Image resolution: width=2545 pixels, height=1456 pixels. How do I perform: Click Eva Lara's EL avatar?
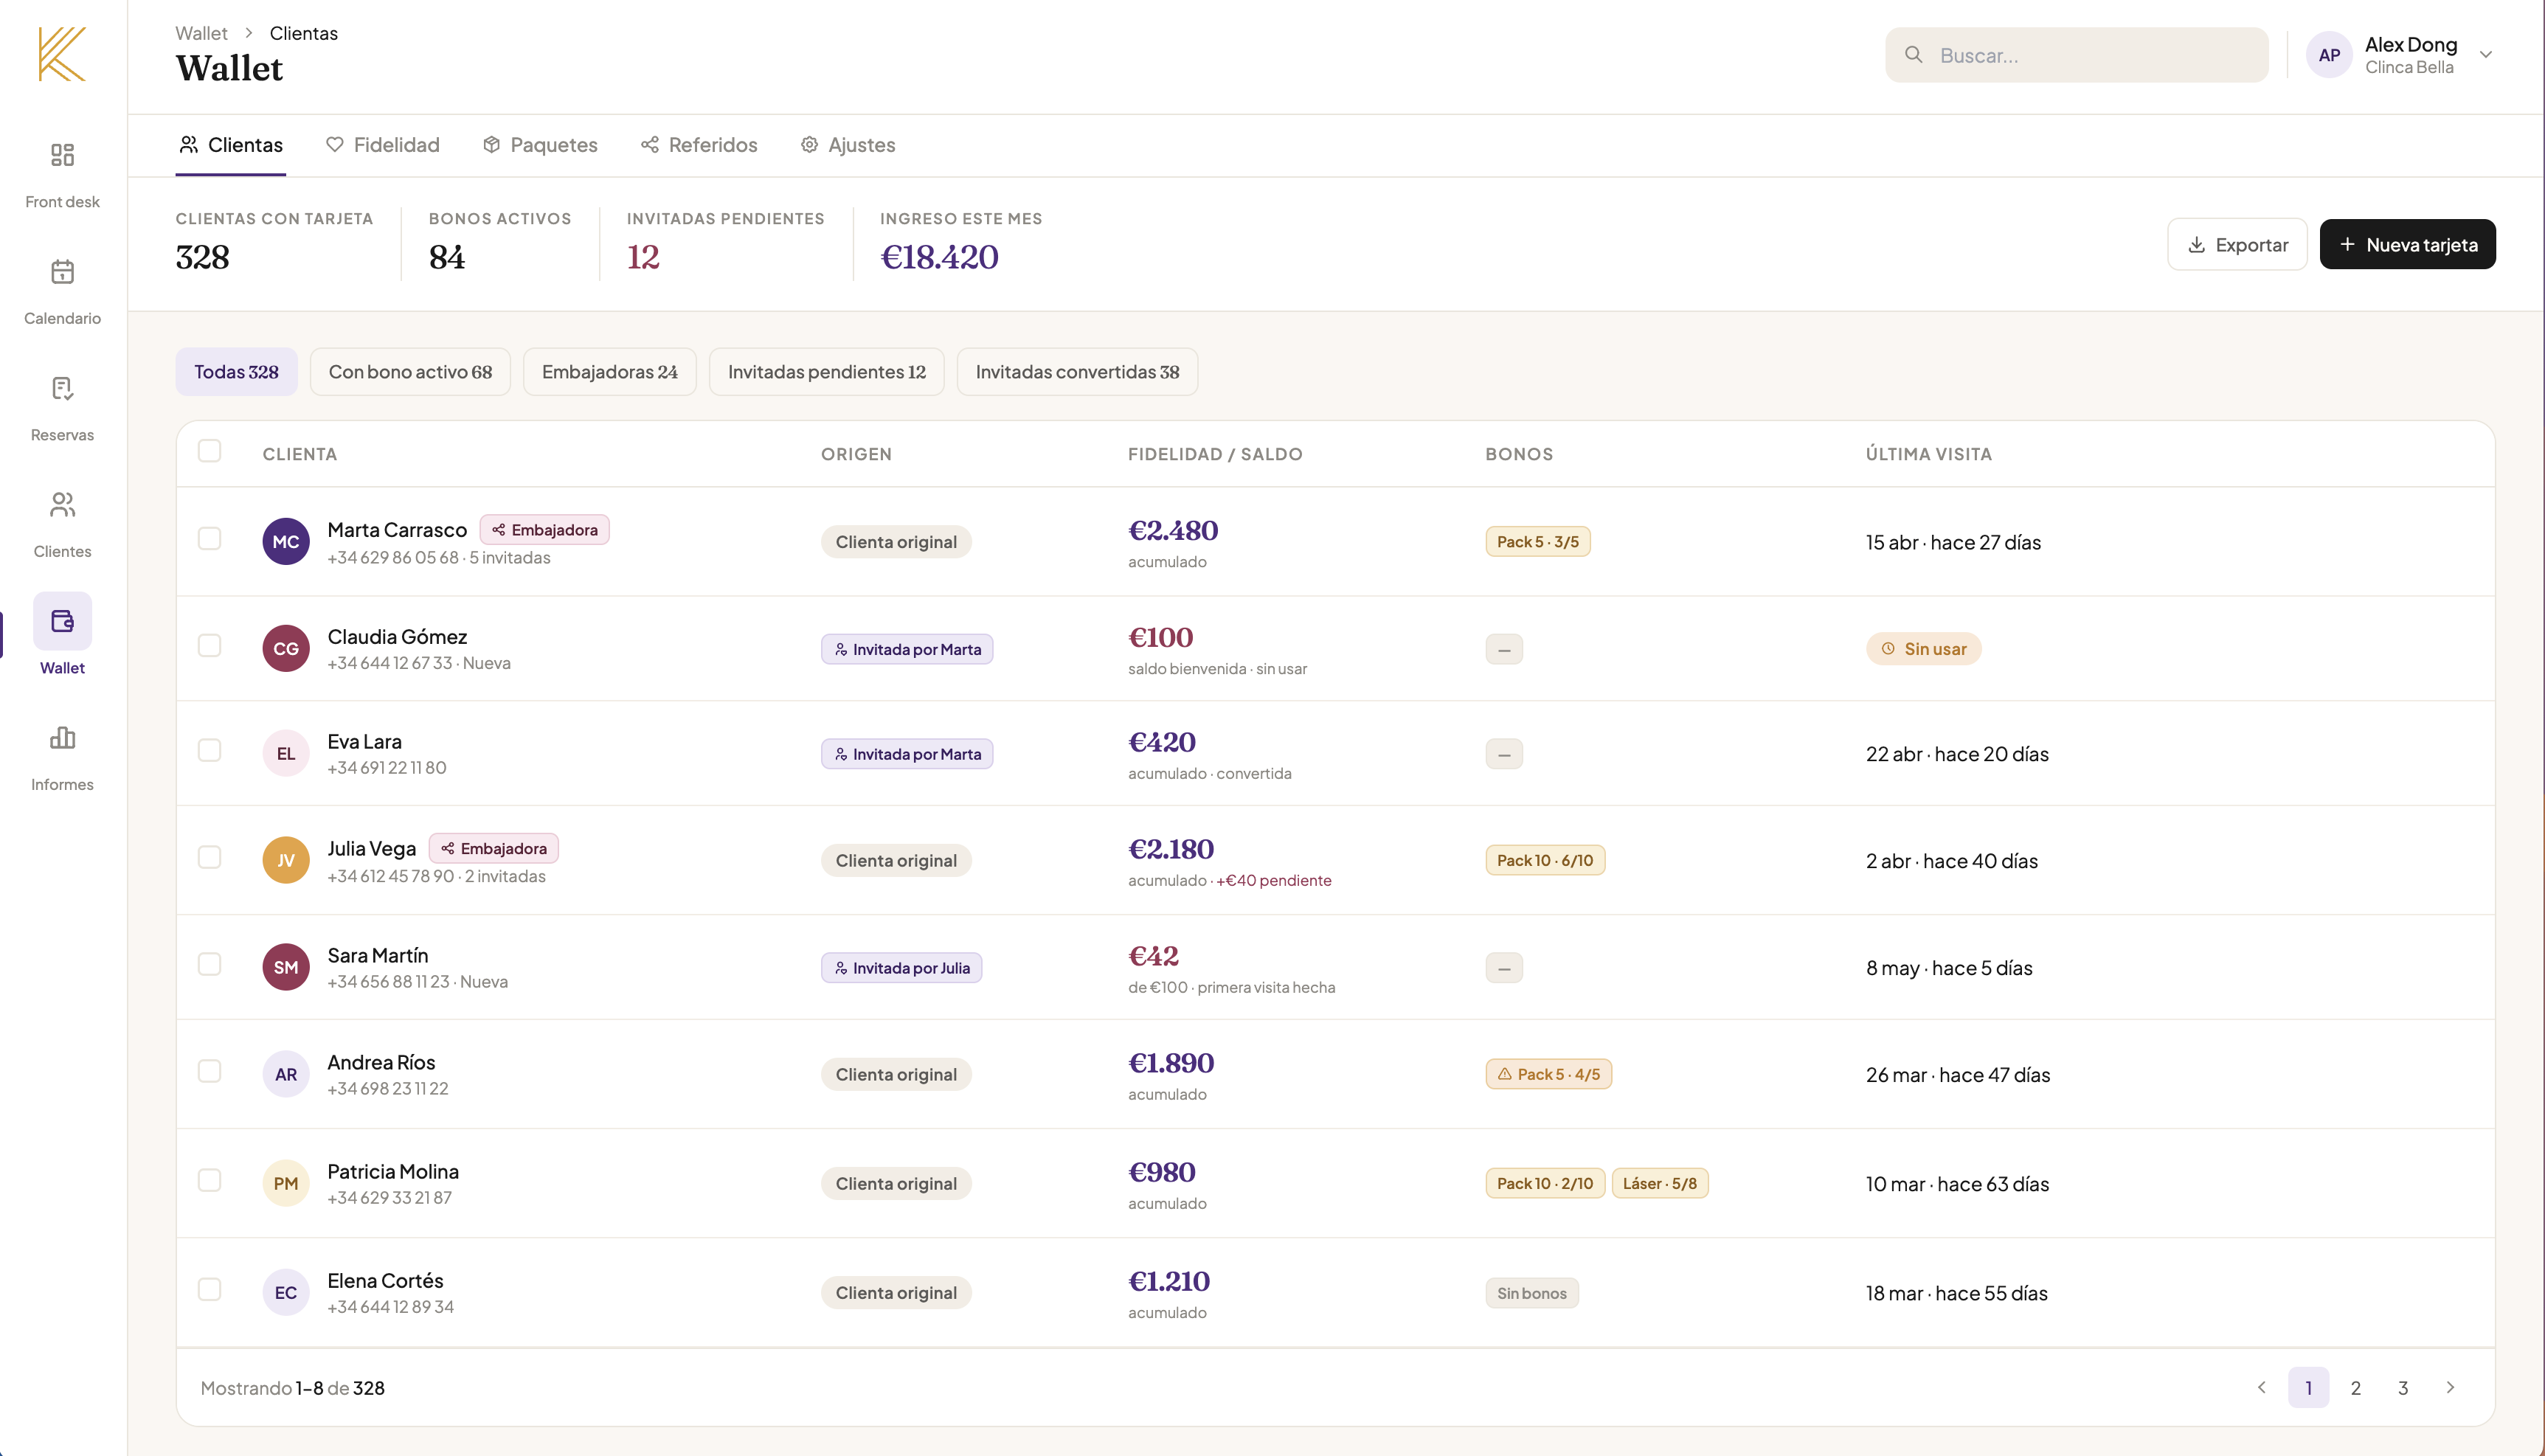tap(286, 753)
